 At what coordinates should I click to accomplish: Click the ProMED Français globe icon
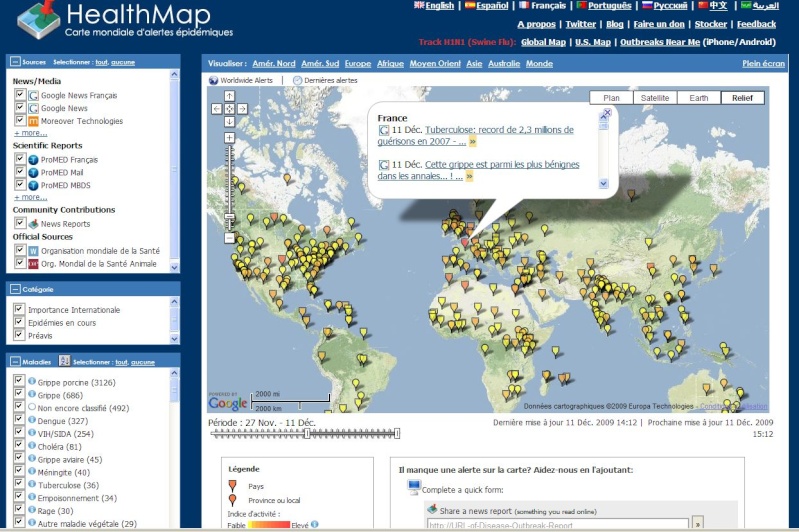click(x=33, y=159)
